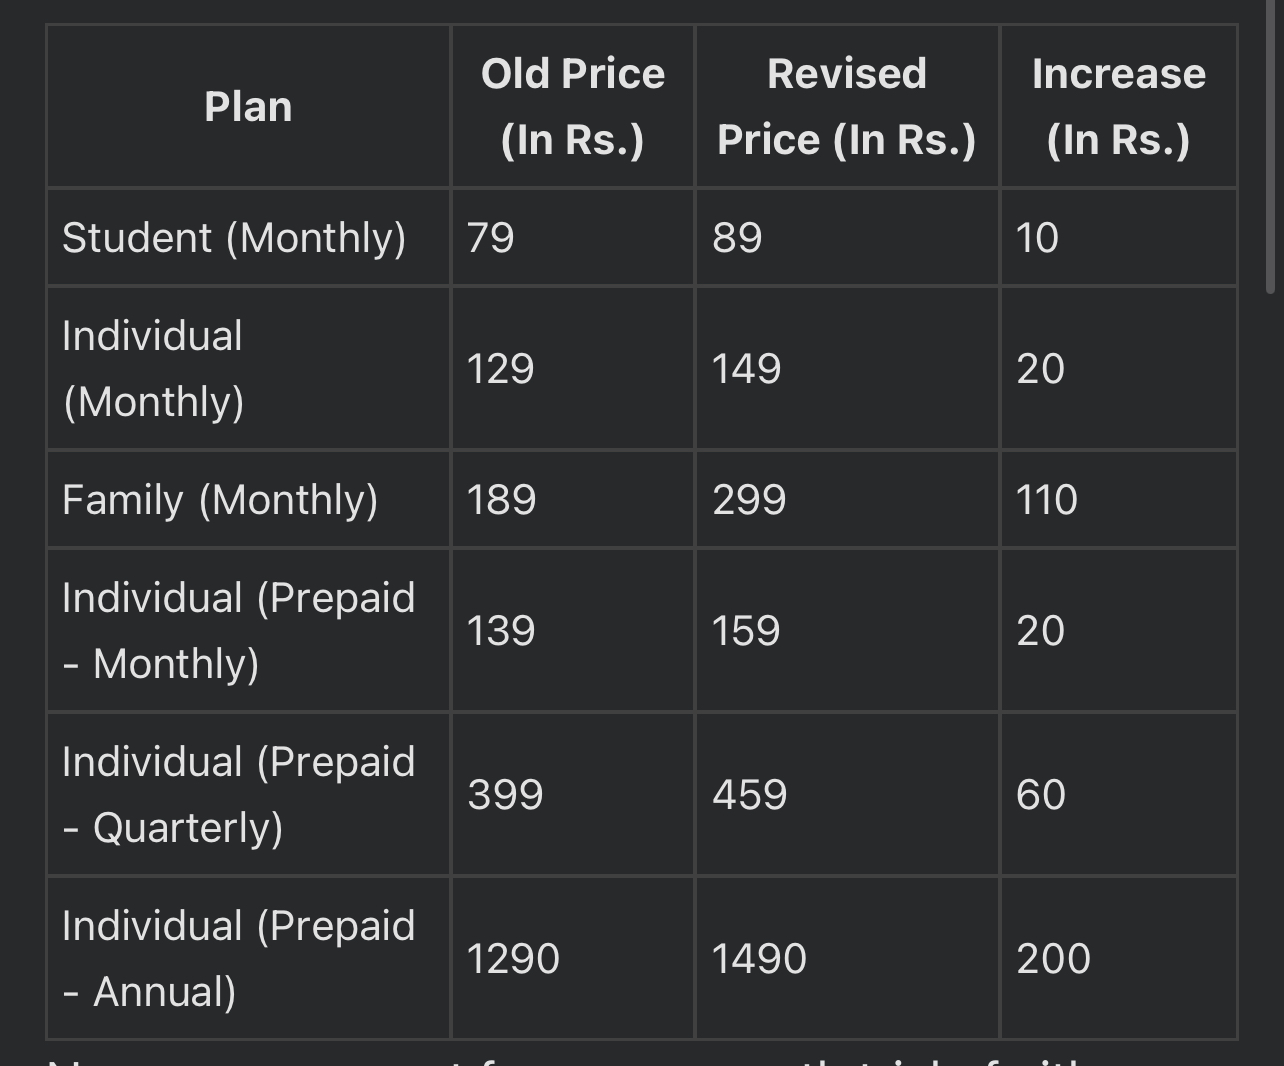Screen dimensions: 1284x1066
Task: Select the Family (Monthly) plan cell
Action: (248, 499)
